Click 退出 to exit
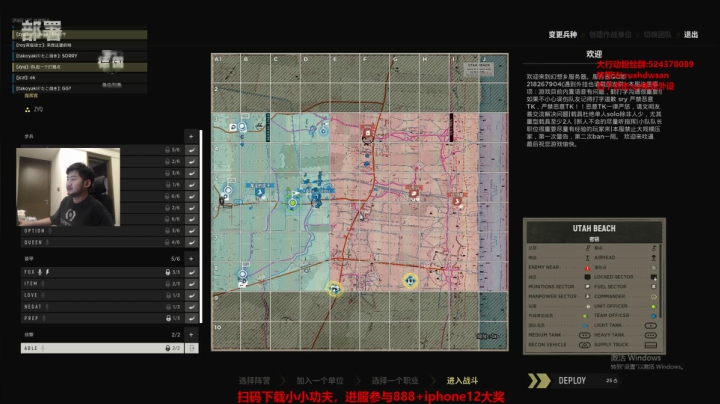 [691, 34]
